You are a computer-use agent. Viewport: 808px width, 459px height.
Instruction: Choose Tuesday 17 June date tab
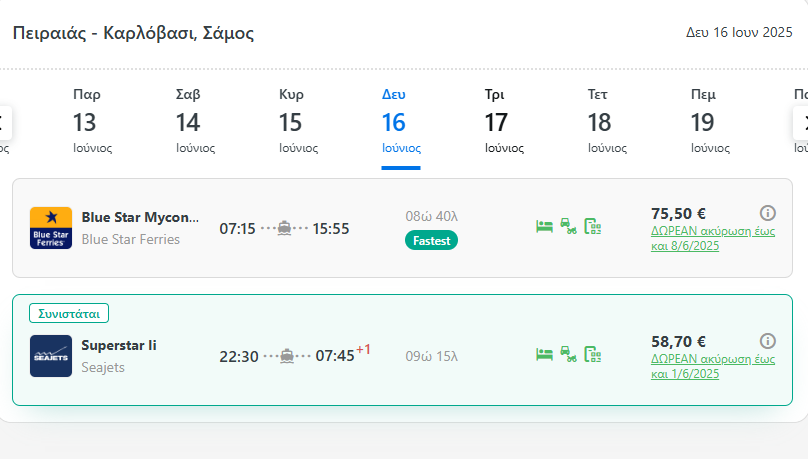[x=497, y=124]
